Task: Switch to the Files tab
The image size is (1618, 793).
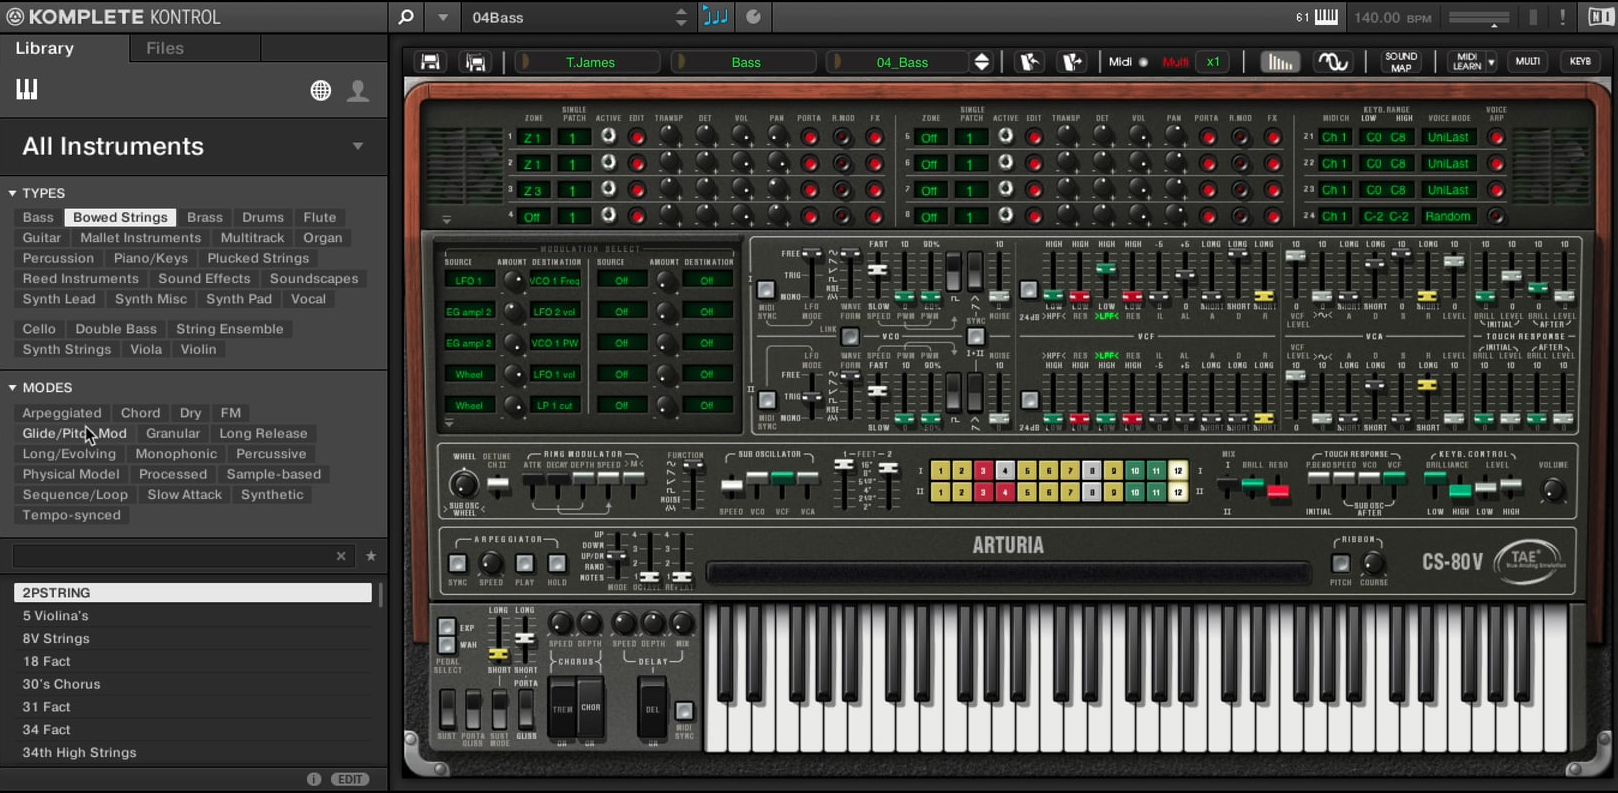Action: [x=165, y=48]
